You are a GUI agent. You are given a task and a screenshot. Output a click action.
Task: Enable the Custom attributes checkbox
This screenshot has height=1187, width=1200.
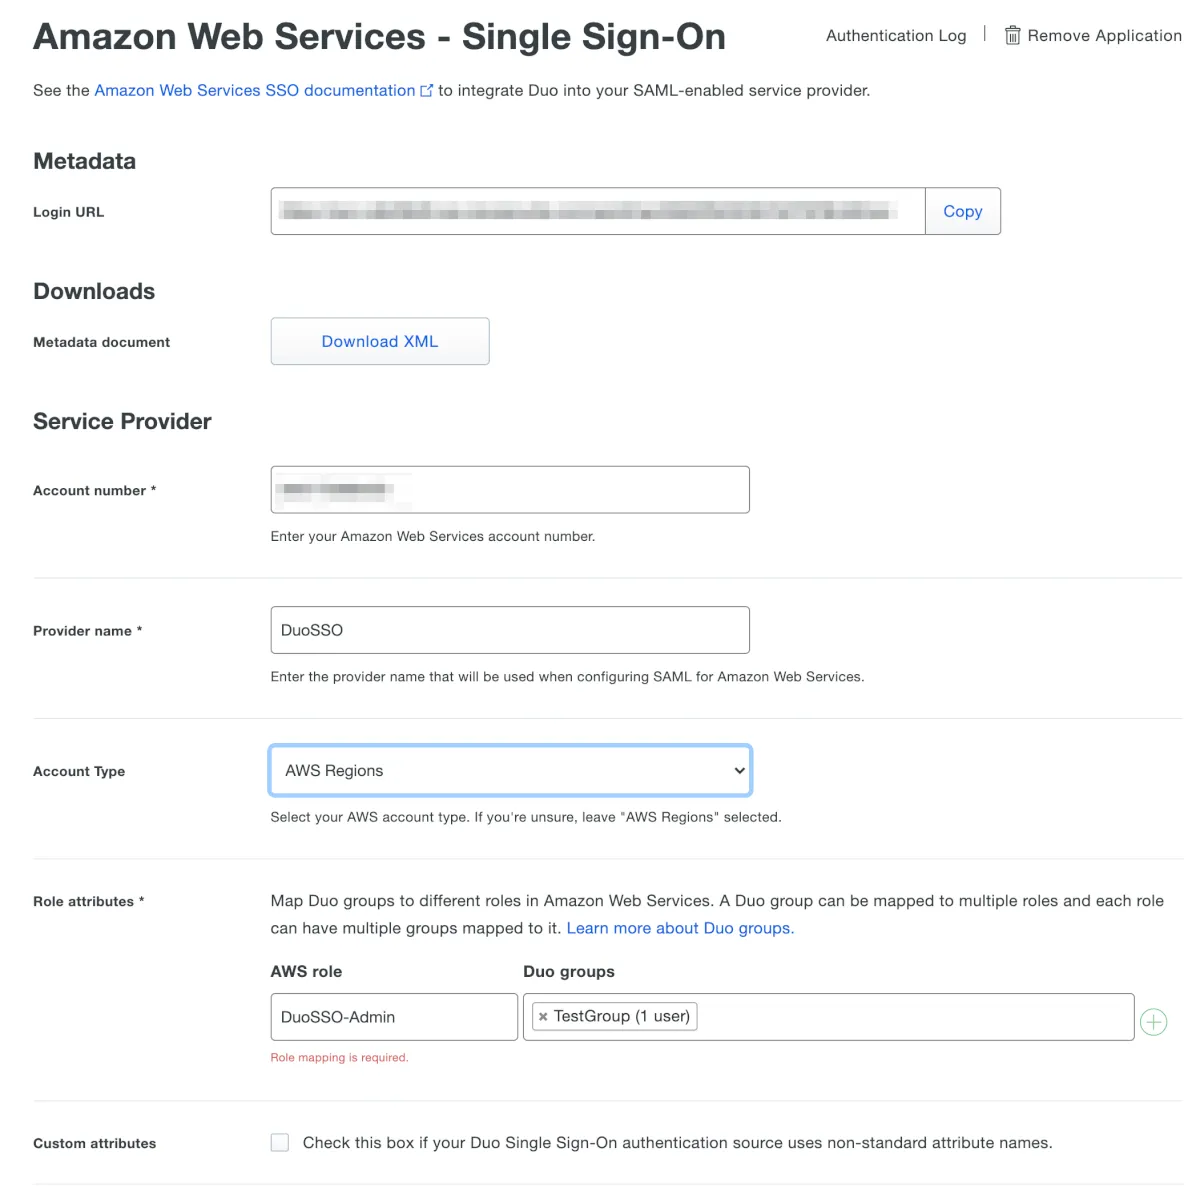280,1142
